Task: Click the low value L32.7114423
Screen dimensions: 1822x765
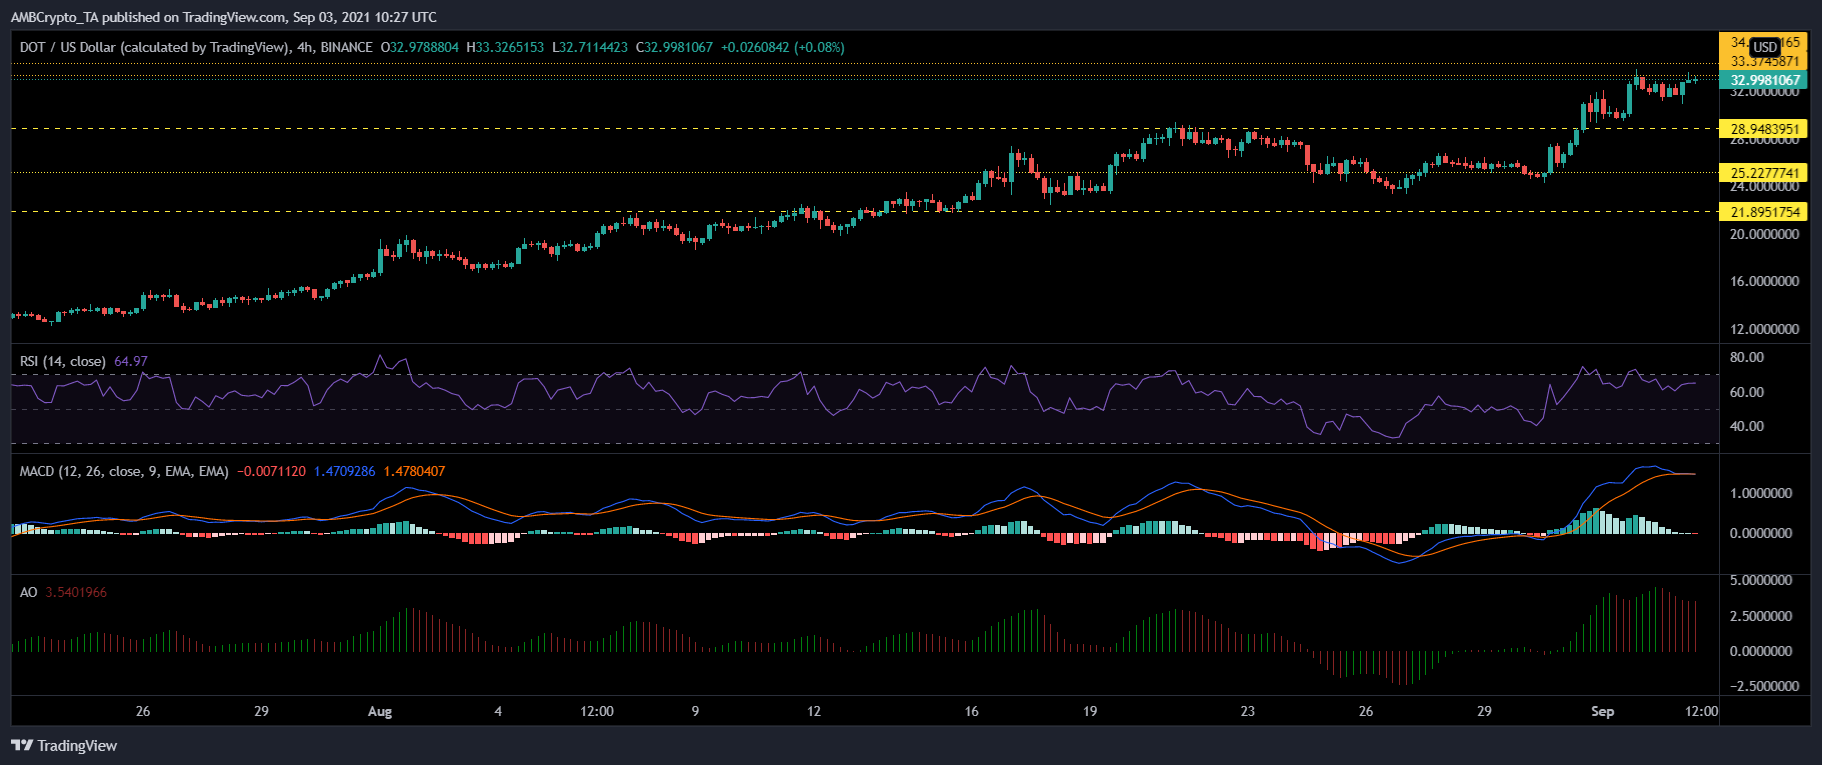Action: click(x=590, y=47)
